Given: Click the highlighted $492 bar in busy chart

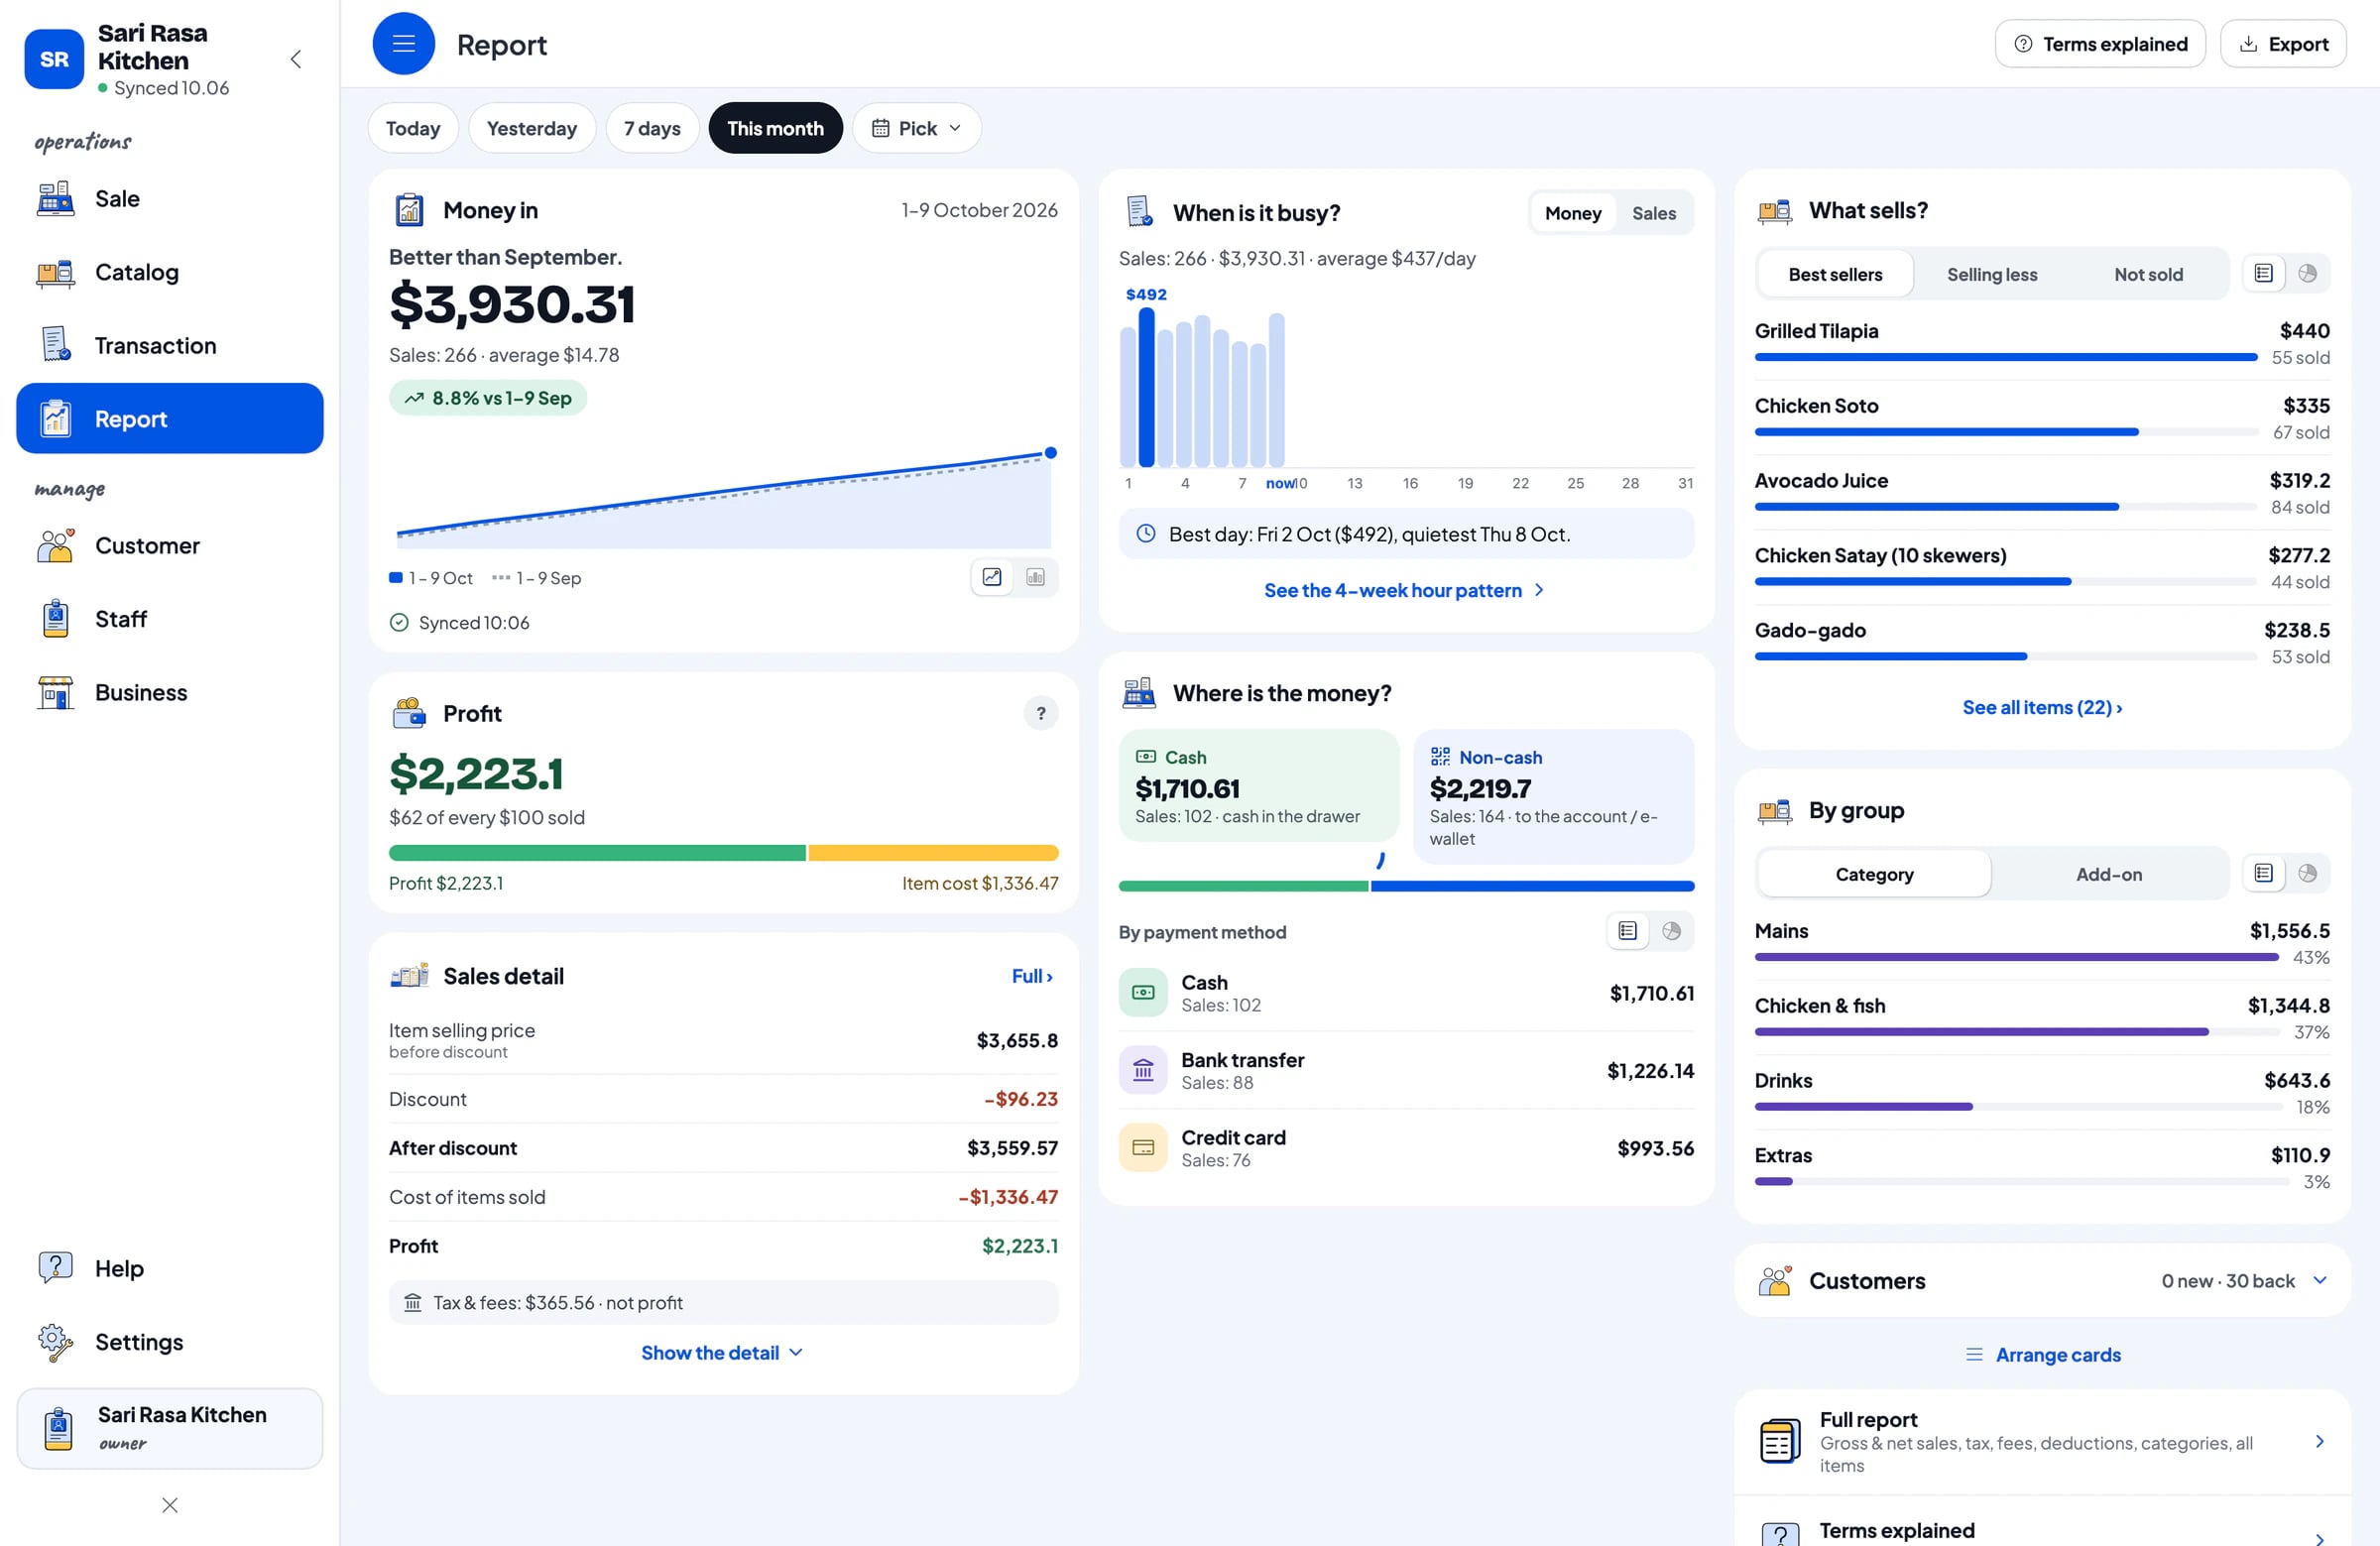Looking at the screenshot, I should (x=1147, y=388).
